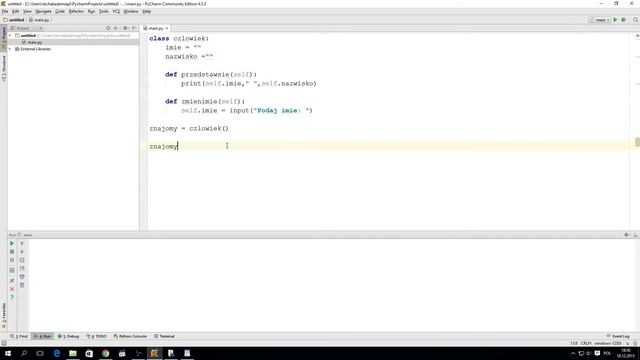Click main.py in the navigation bar

pos(39,20)
